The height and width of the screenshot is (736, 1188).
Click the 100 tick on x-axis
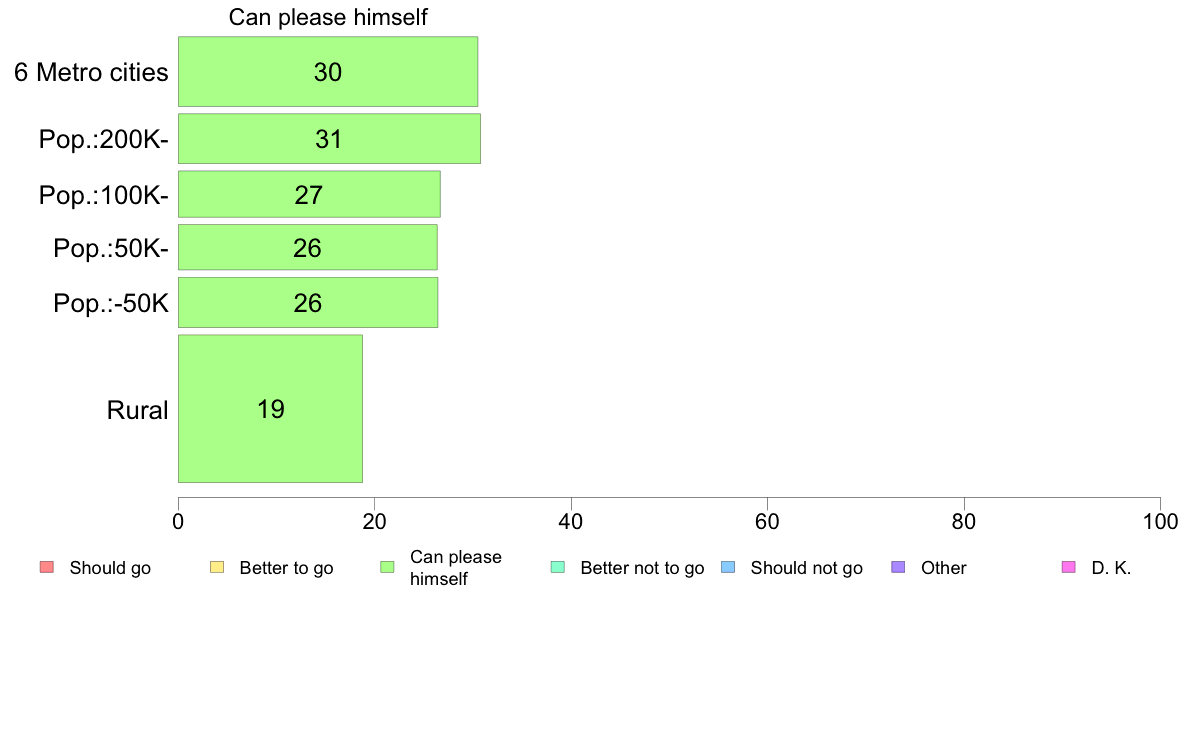tap(1161, 521)
